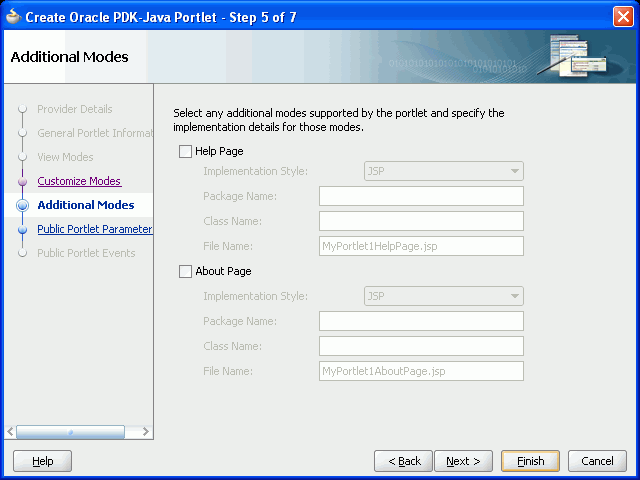Click the Public Portlet Events step
This screenshot has width=640, height=480.
tap(86, 253)
